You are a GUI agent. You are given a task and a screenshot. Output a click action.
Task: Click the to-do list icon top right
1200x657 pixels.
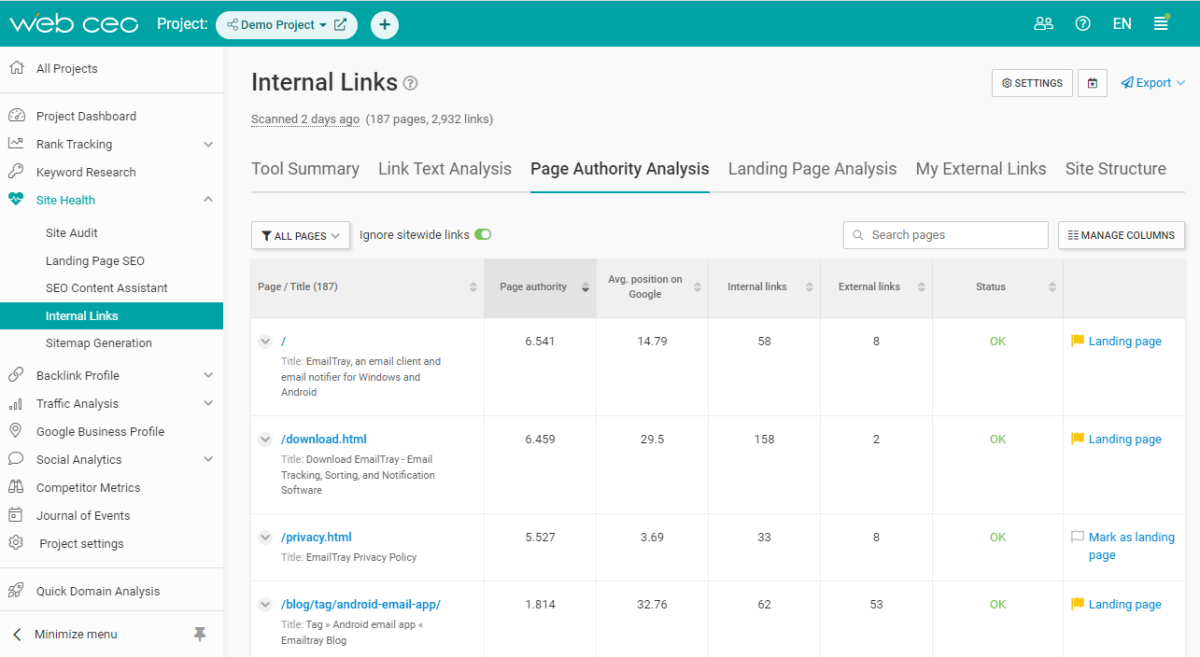tap(1161, 22)
